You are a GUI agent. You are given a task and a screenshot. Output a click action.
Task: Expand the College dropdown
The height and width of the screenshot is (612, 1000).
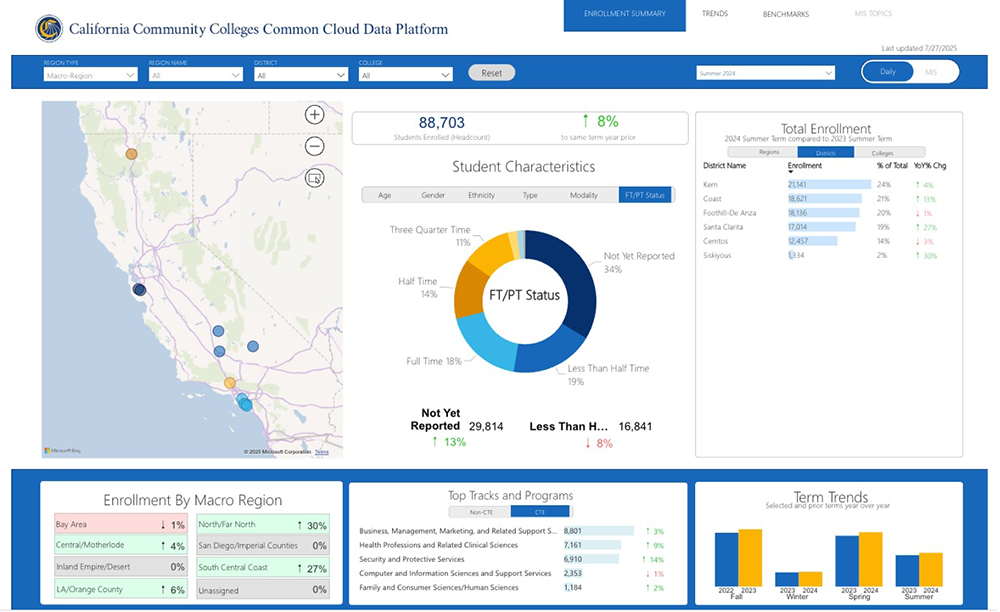405,74
